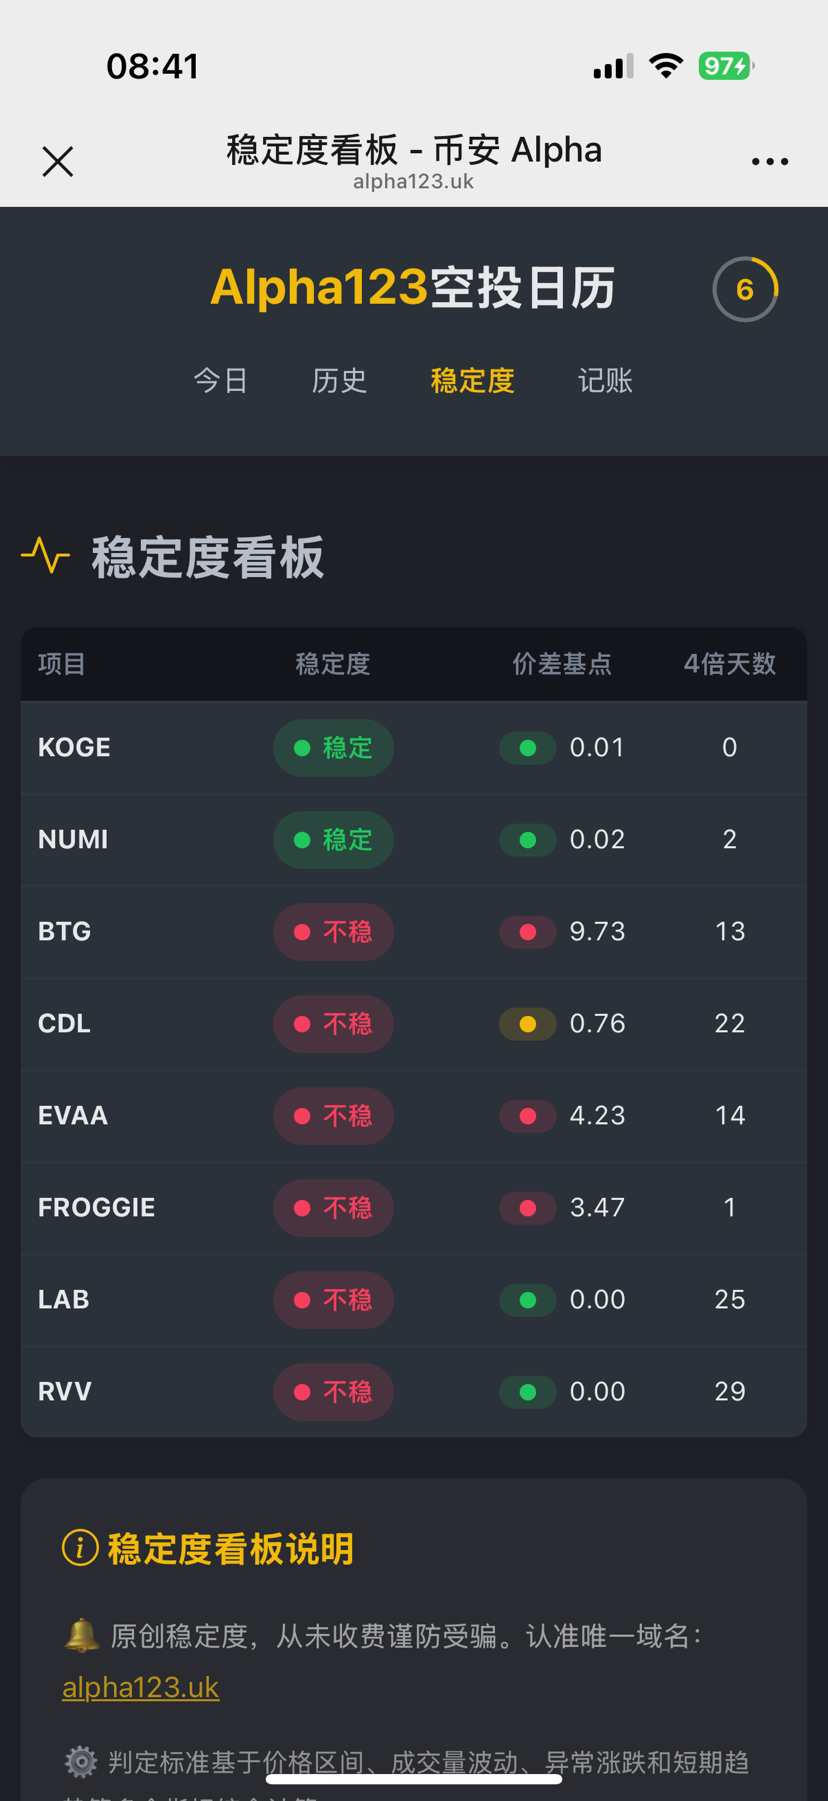Viewport: 828px width, 1801px height.
Task: Sort by the 价差基点 column header
Action: 562,664
